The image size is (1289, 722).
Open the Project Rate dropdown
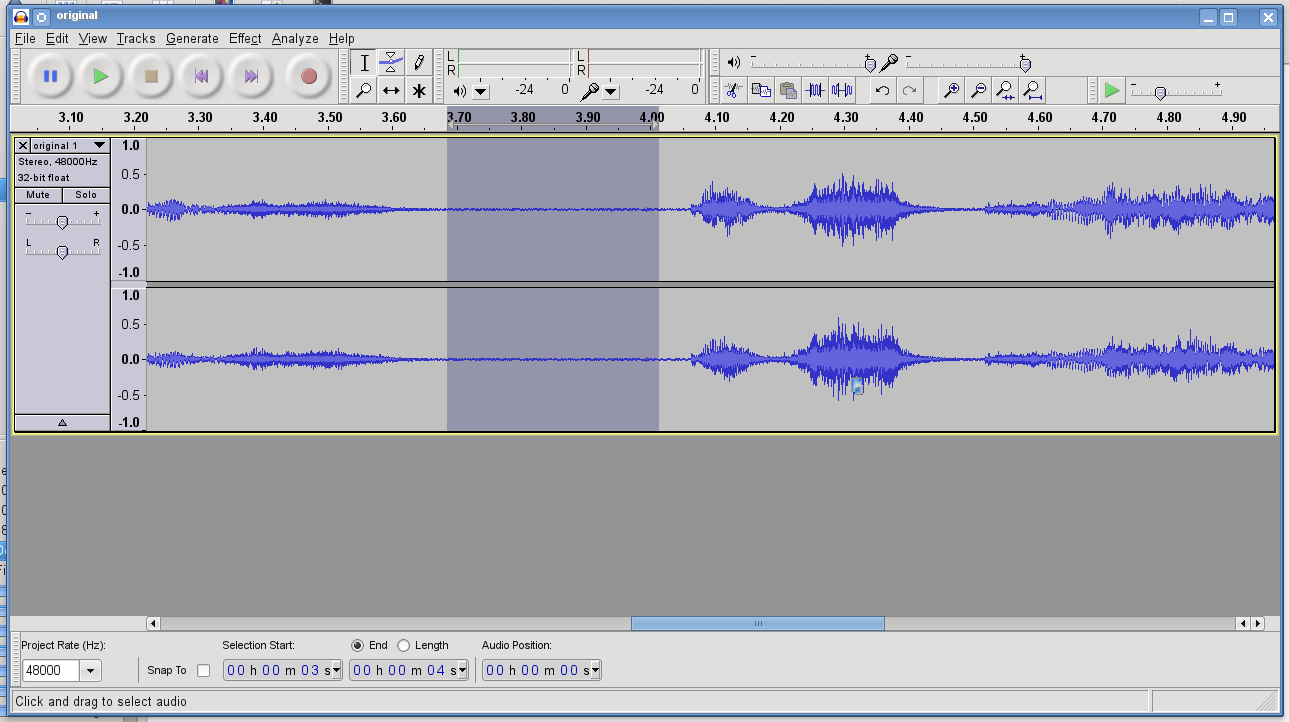pyautogui.click(x=91, y=671)
